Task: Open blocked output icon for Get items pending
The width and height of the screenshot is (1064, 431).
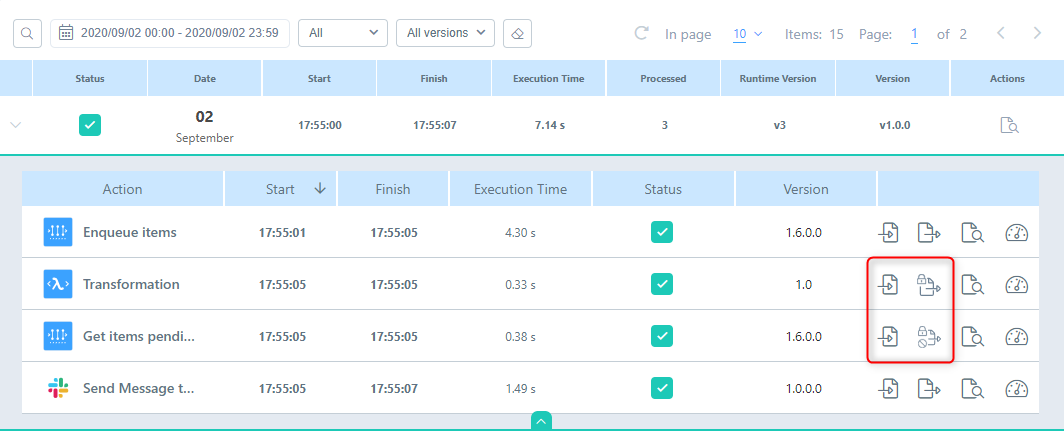Action: tap(929, 336)
